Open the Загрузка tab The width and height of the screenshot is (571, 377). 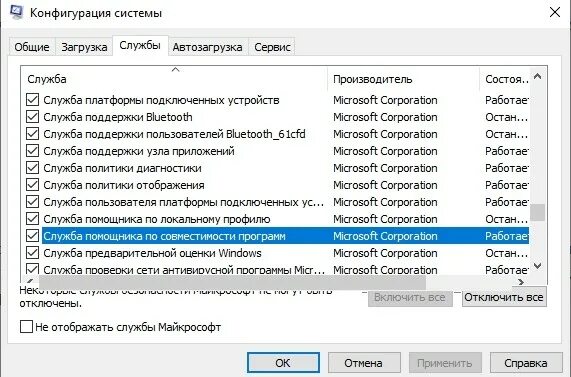[84, 47]
